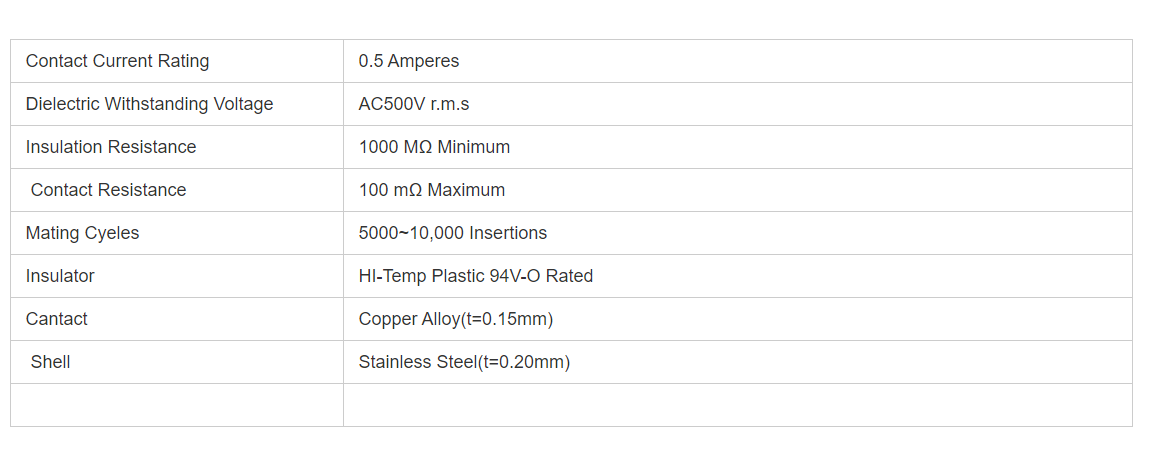This screenshot has height=454, width=1155.
Task: Select the Copper Alloy(t=0.15mm) value
Action: pos(455,319)
